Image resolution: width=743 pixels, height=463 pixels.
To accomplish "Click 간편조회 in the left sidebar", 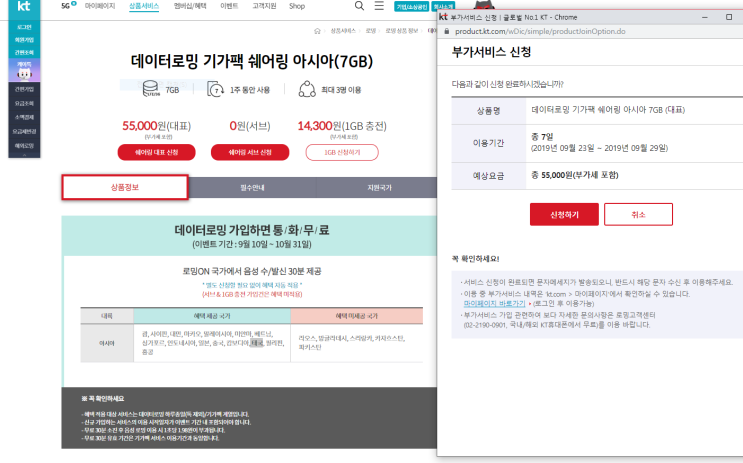I will (x=24, y=52).
